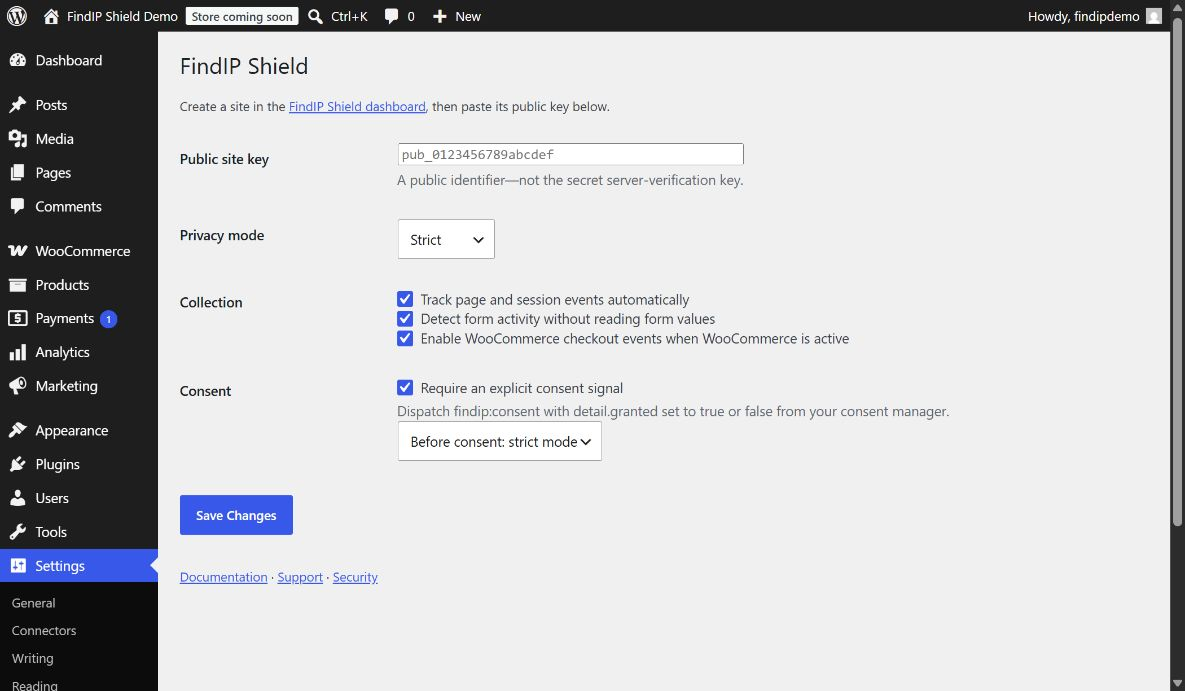
Task: Open the Documentation link
Action: pyautogui.click(x=224, y=577)
